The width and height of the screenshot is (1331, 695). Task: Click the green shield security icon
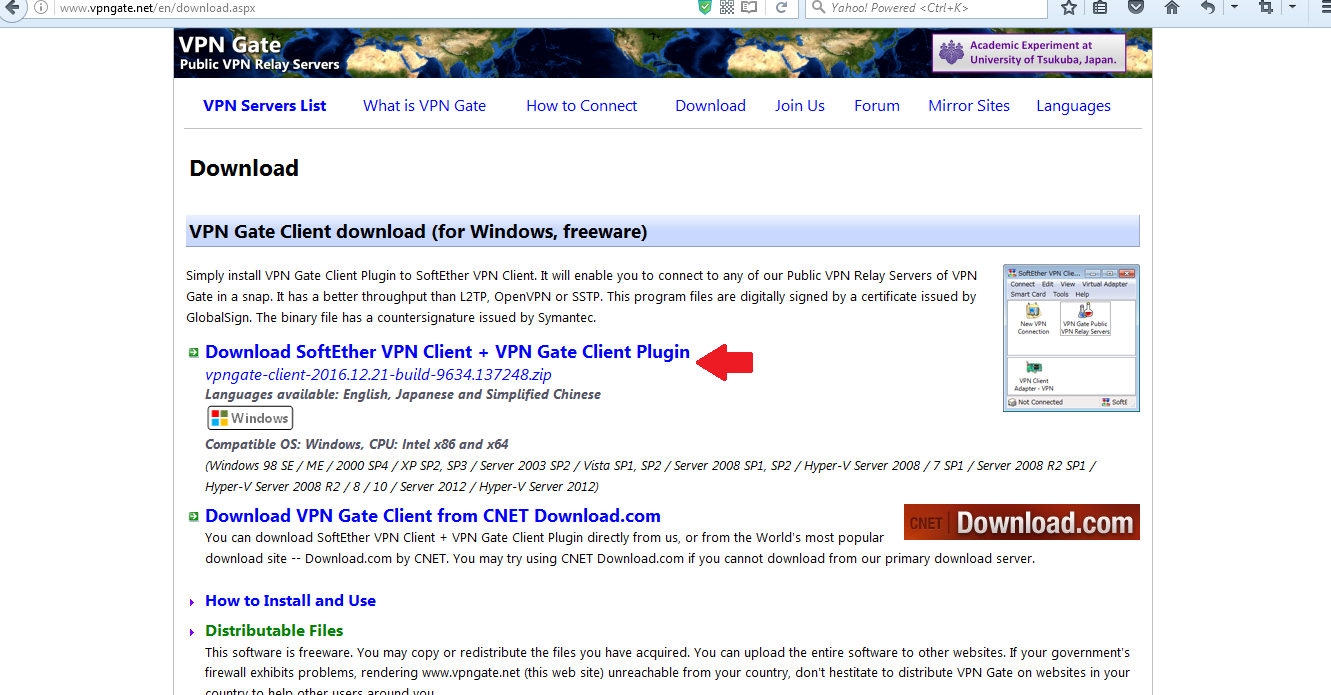click(705, 7)
